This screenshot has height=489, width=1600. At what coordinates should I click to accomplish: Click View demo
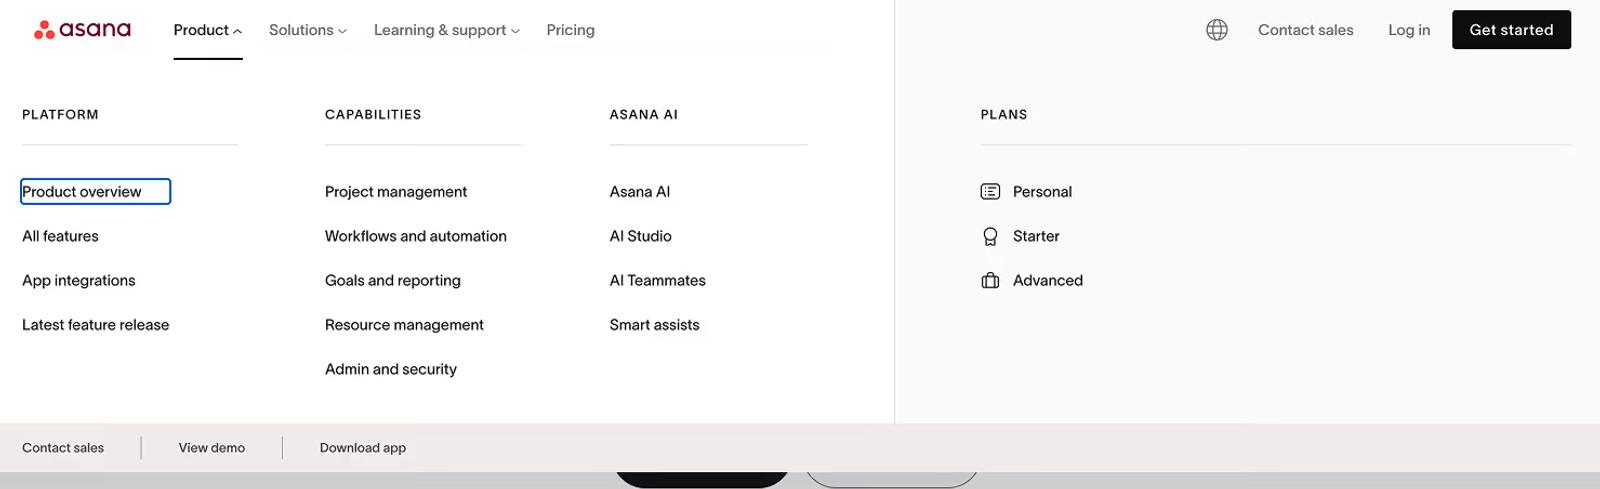tap(212, 448)
